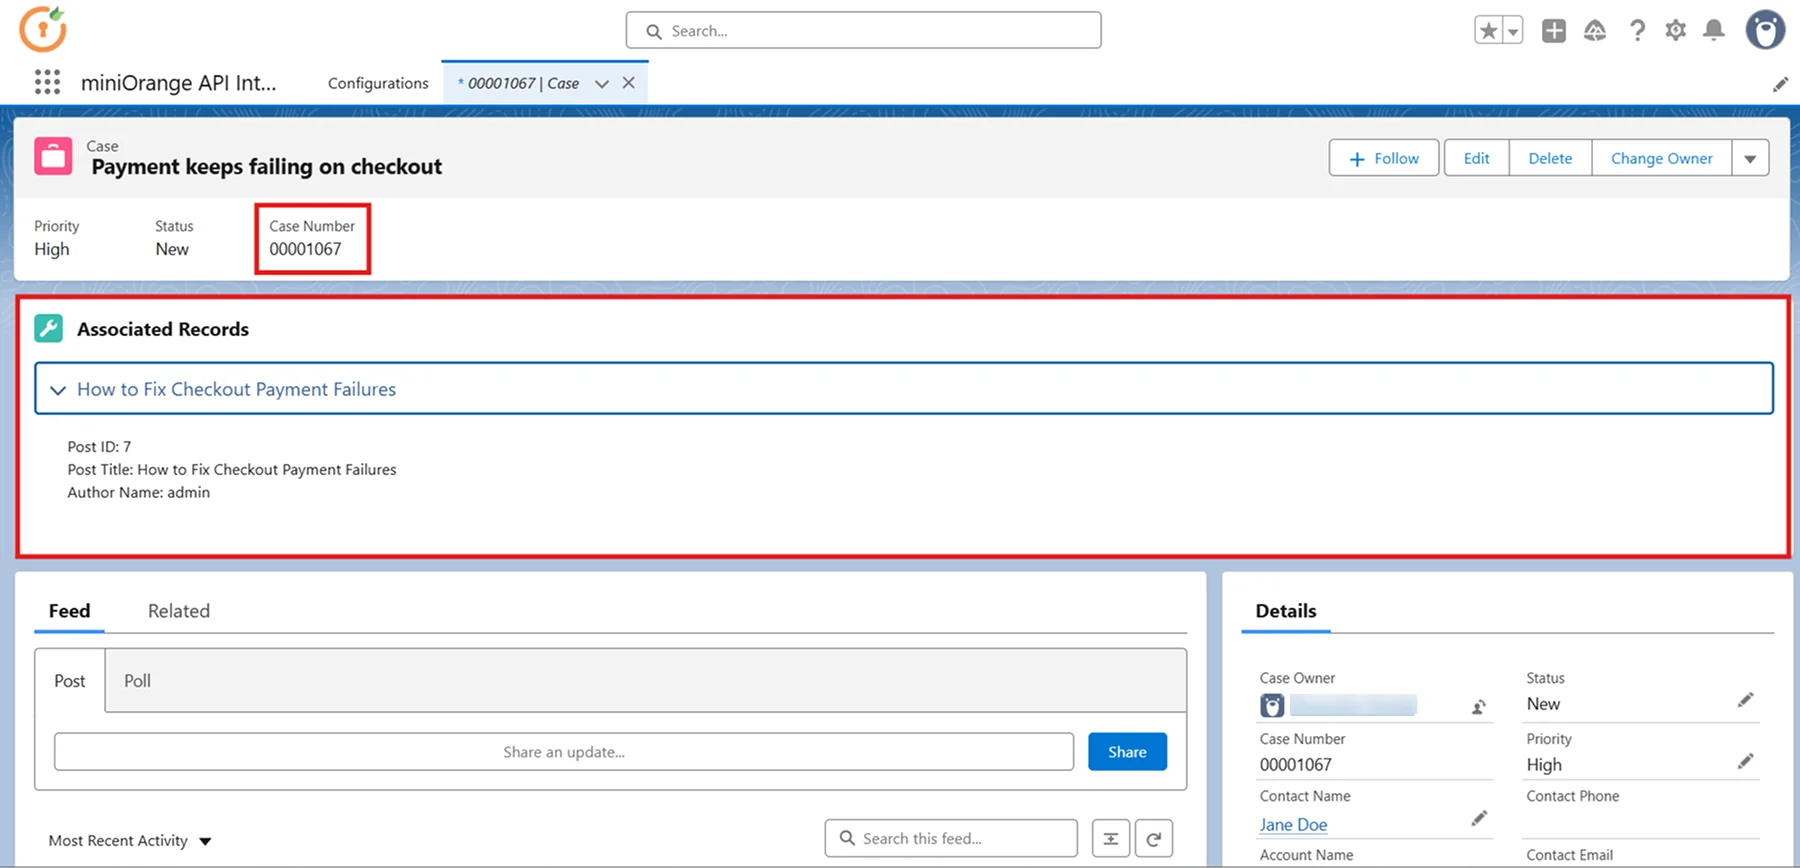Edit the Contact Name pencil icon
The height and width of the screenshot is (868, 1800).
click(x=1480, y=818)
